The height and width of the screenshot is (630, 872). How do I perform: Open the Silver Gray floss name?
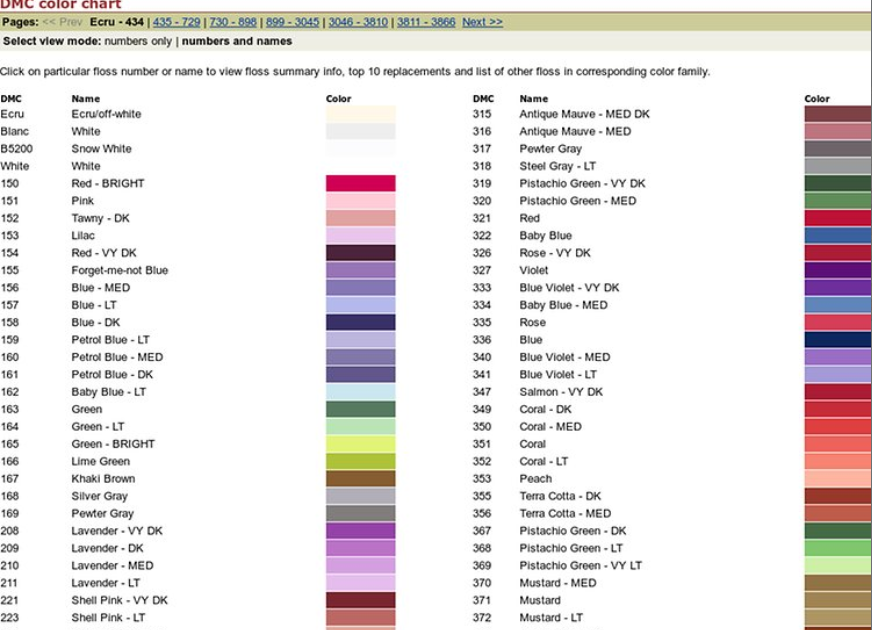tap(100, 496)
